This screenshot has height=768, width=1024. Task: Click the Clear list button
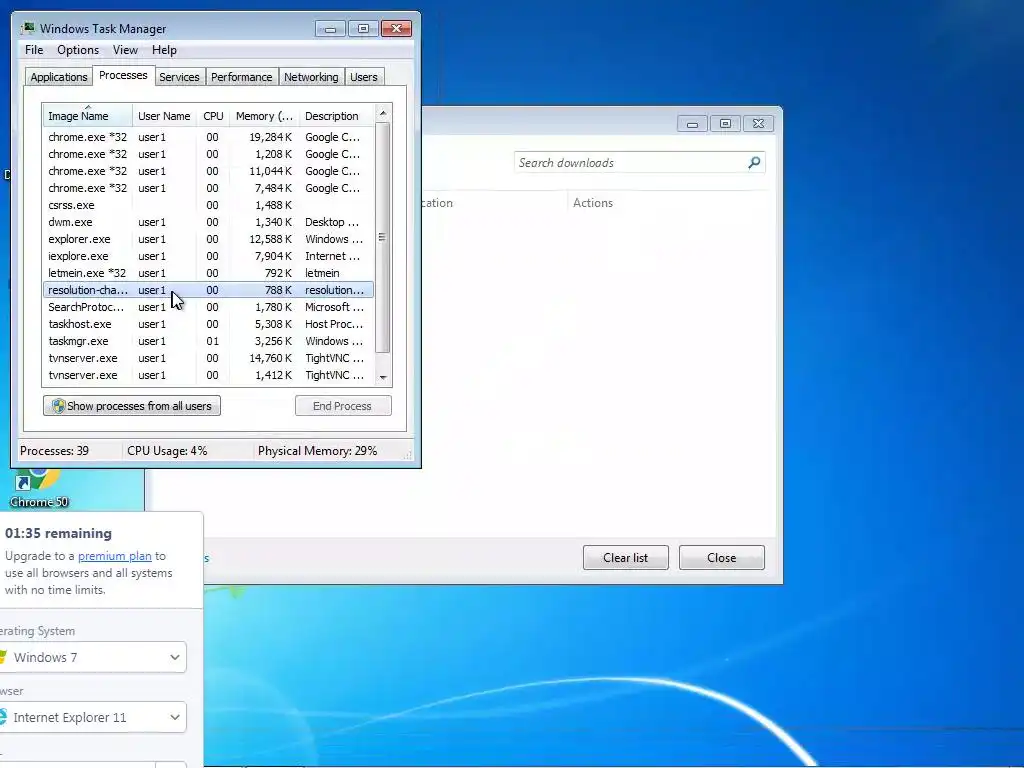point(626,558)
